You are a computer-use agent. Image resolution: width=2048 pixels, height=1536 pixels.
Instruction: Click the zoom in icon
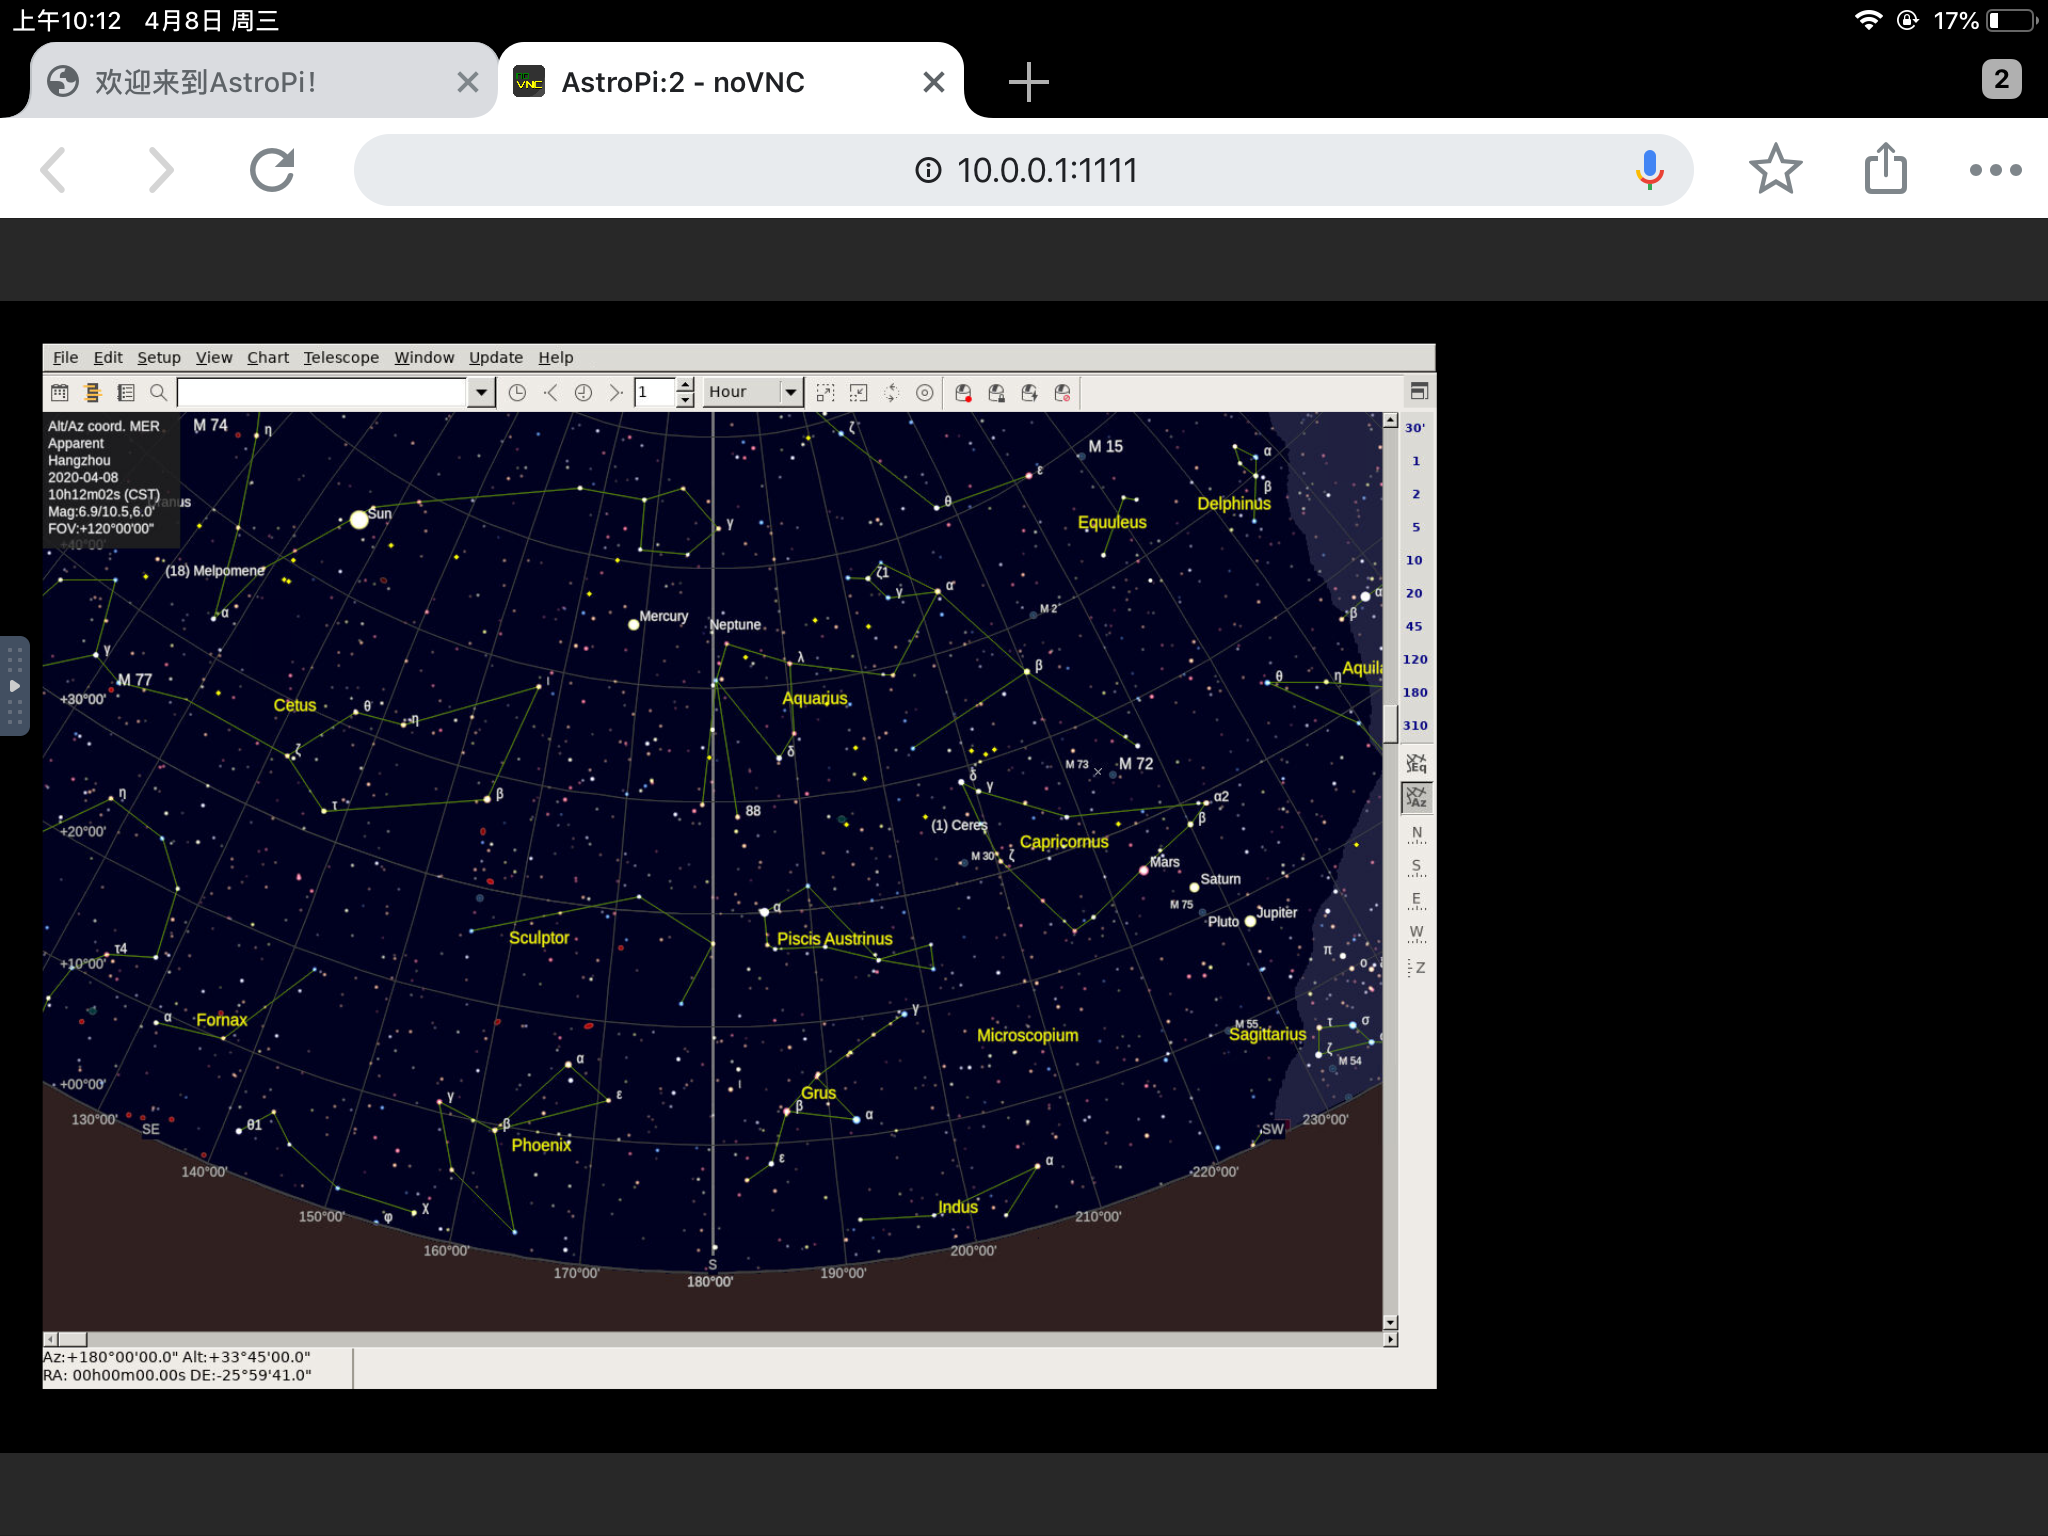tap(825, 393)
